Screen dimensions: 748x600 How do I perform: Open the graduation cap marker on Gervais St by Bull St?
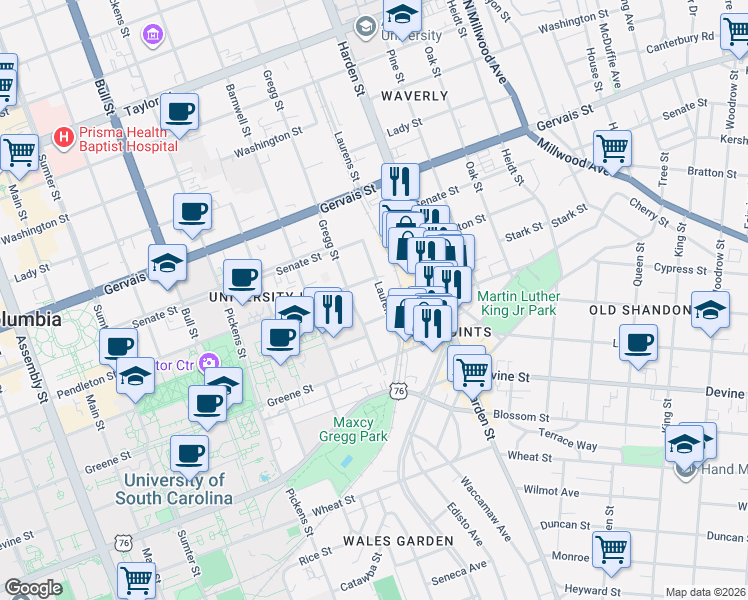point(167,266)
